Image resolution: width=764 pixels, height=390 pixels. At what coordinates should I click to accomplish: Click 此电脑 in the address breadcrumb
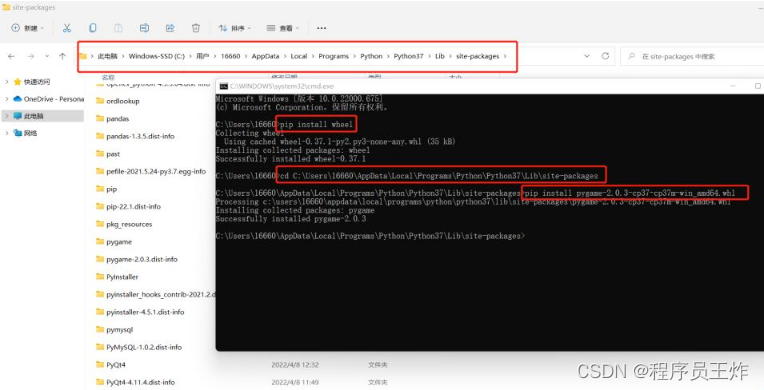107,57
